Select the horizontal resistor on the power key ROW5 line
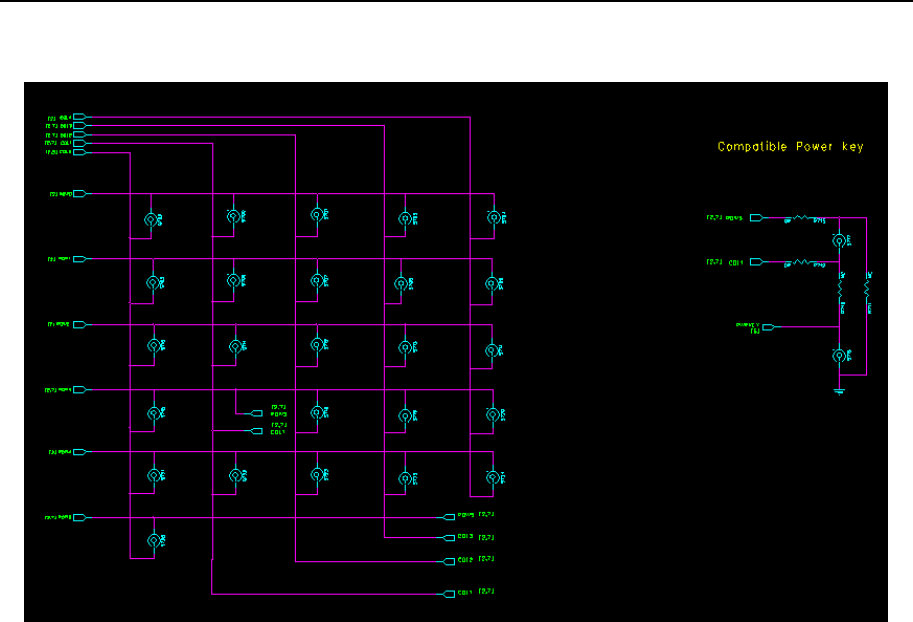913x622 pixels. click(x=802, y=218)
